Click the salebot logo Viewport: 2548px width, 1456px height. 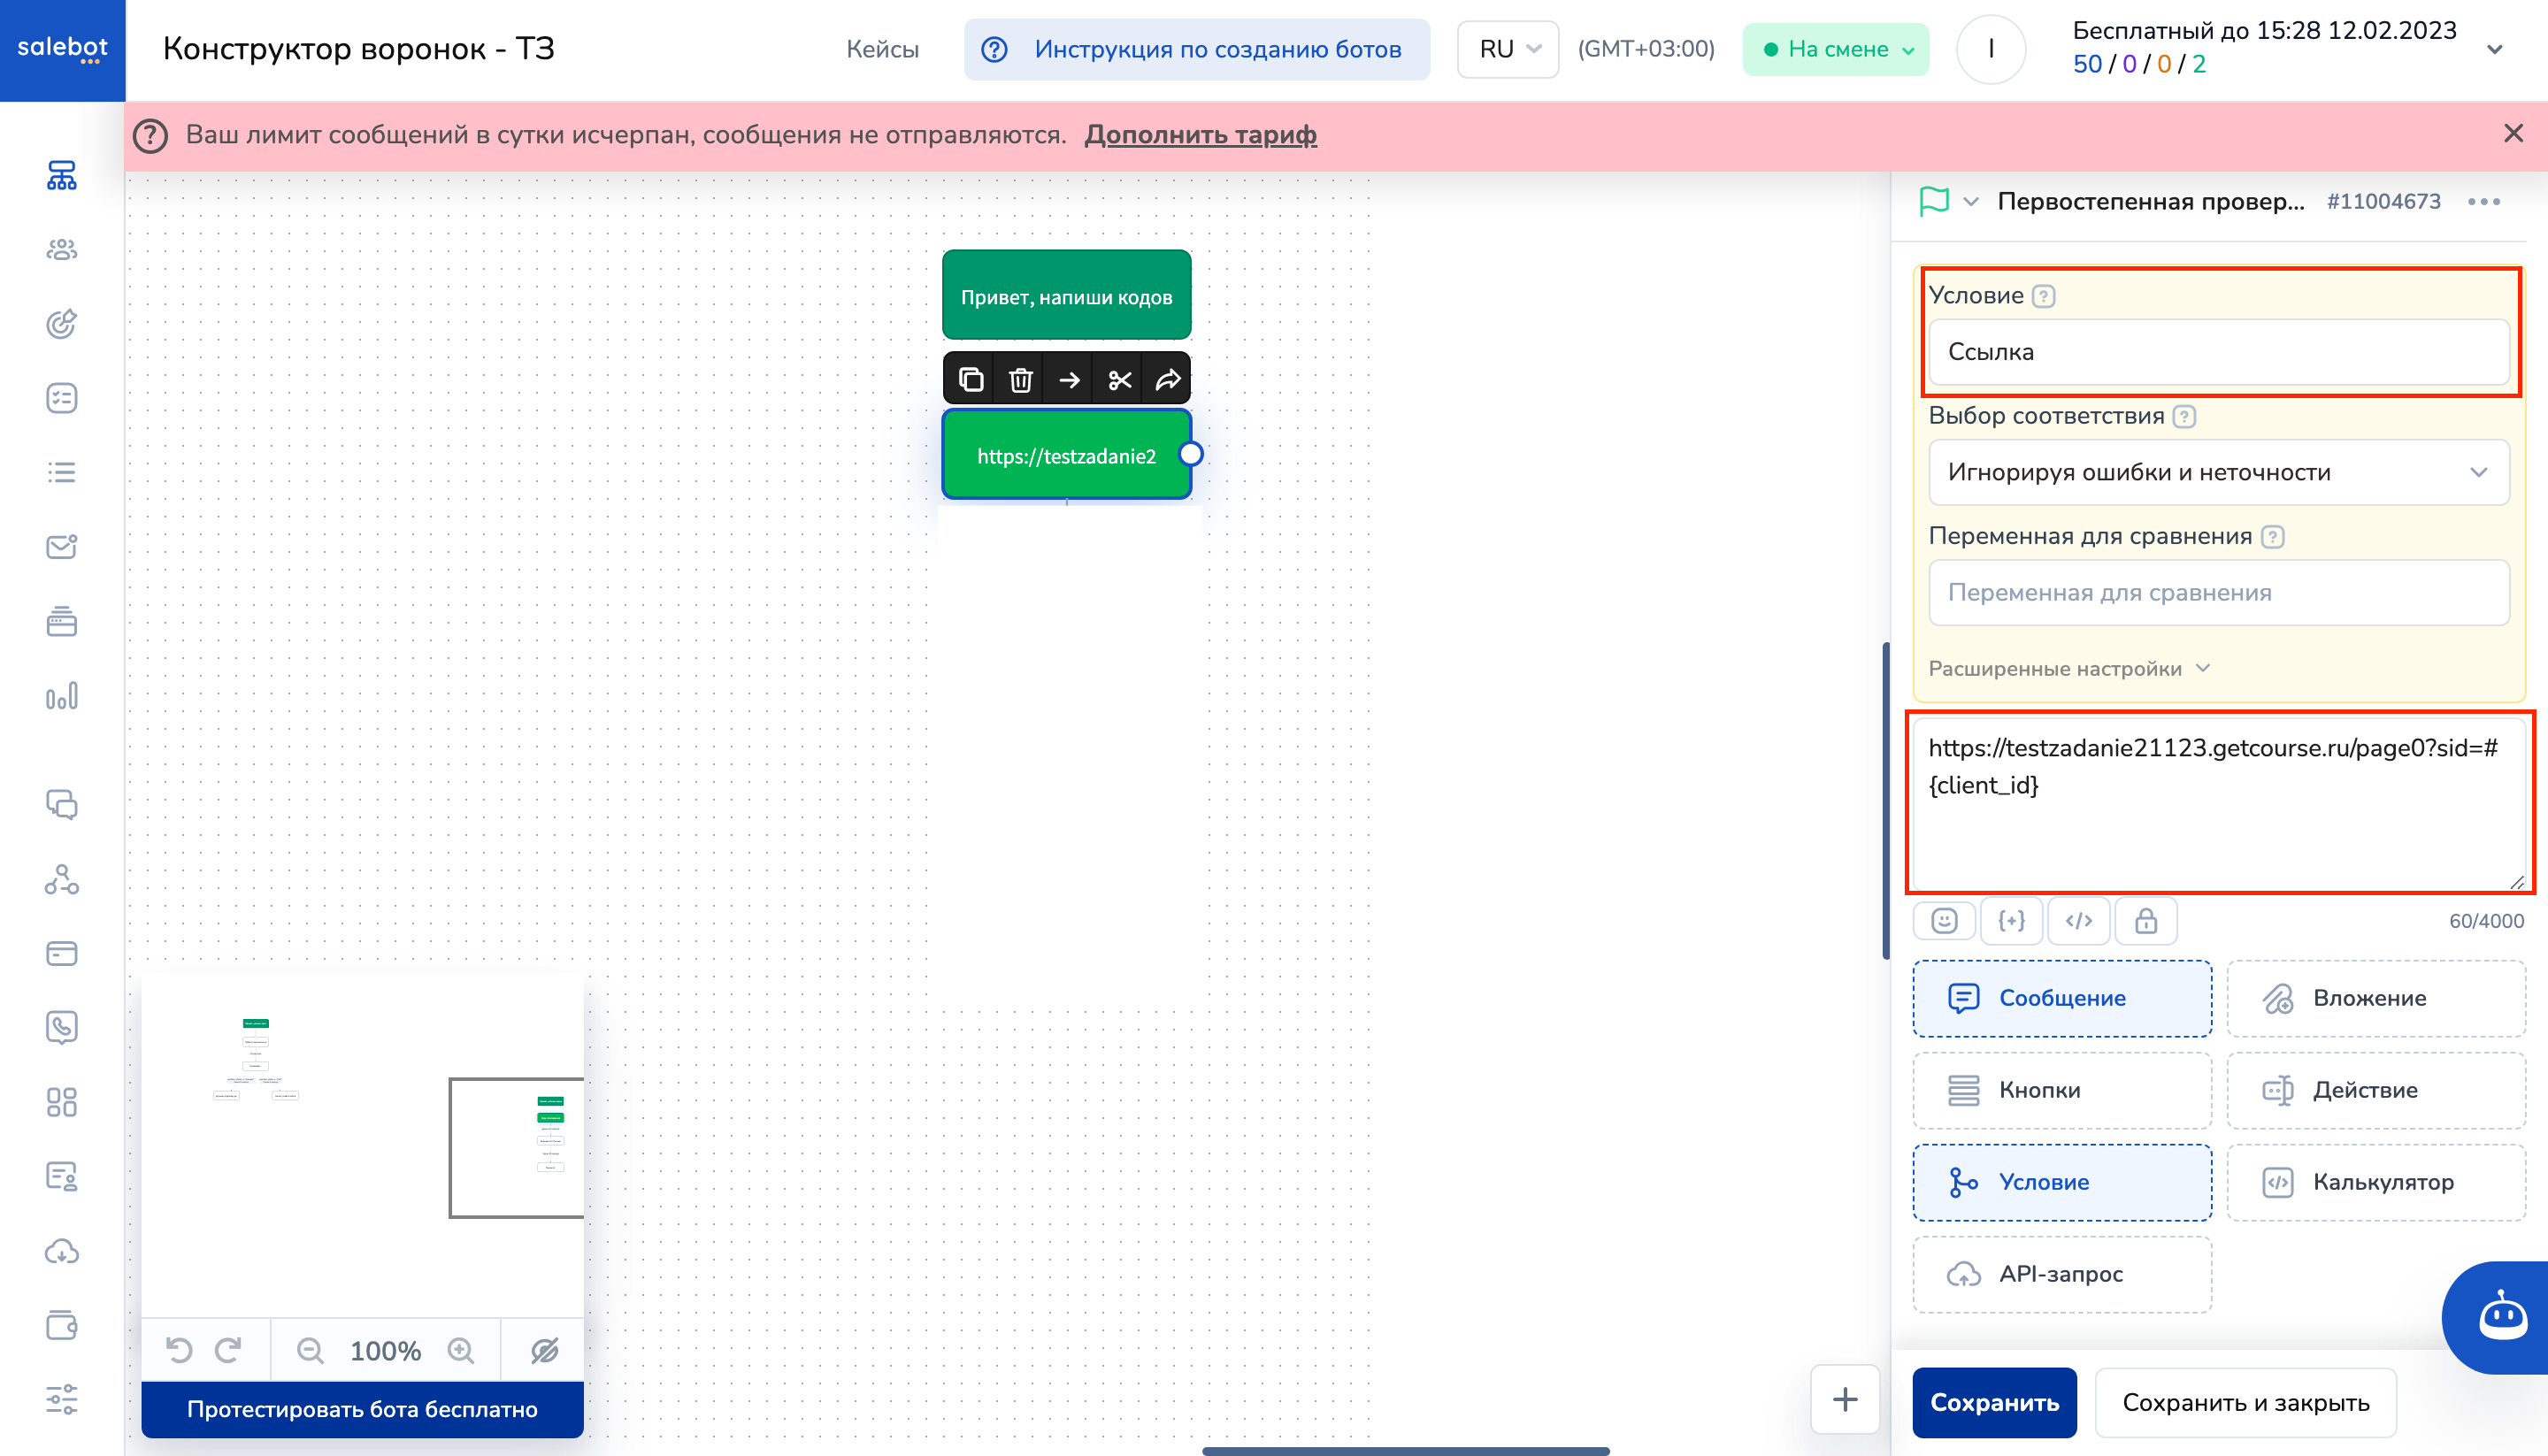tap(62, 49)
